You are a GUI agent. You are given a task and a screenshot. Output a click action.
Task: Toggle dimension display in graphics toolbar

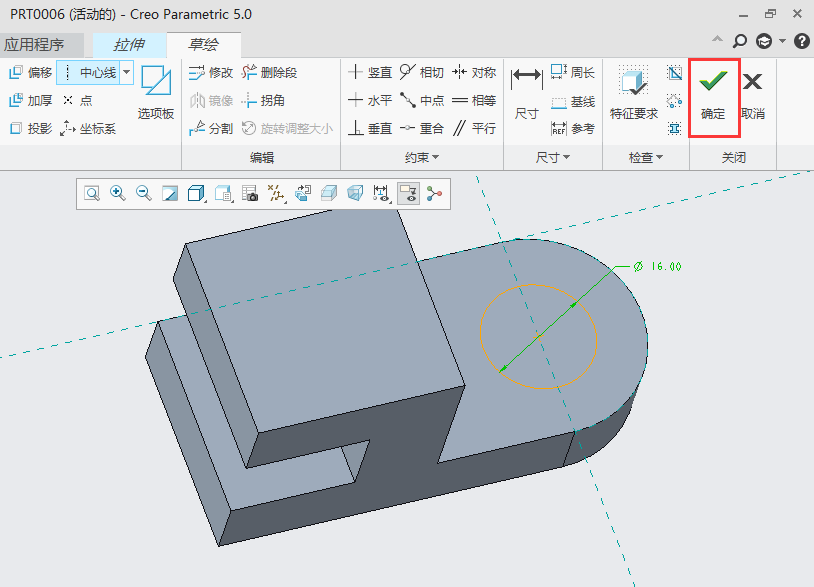(381, 194)
